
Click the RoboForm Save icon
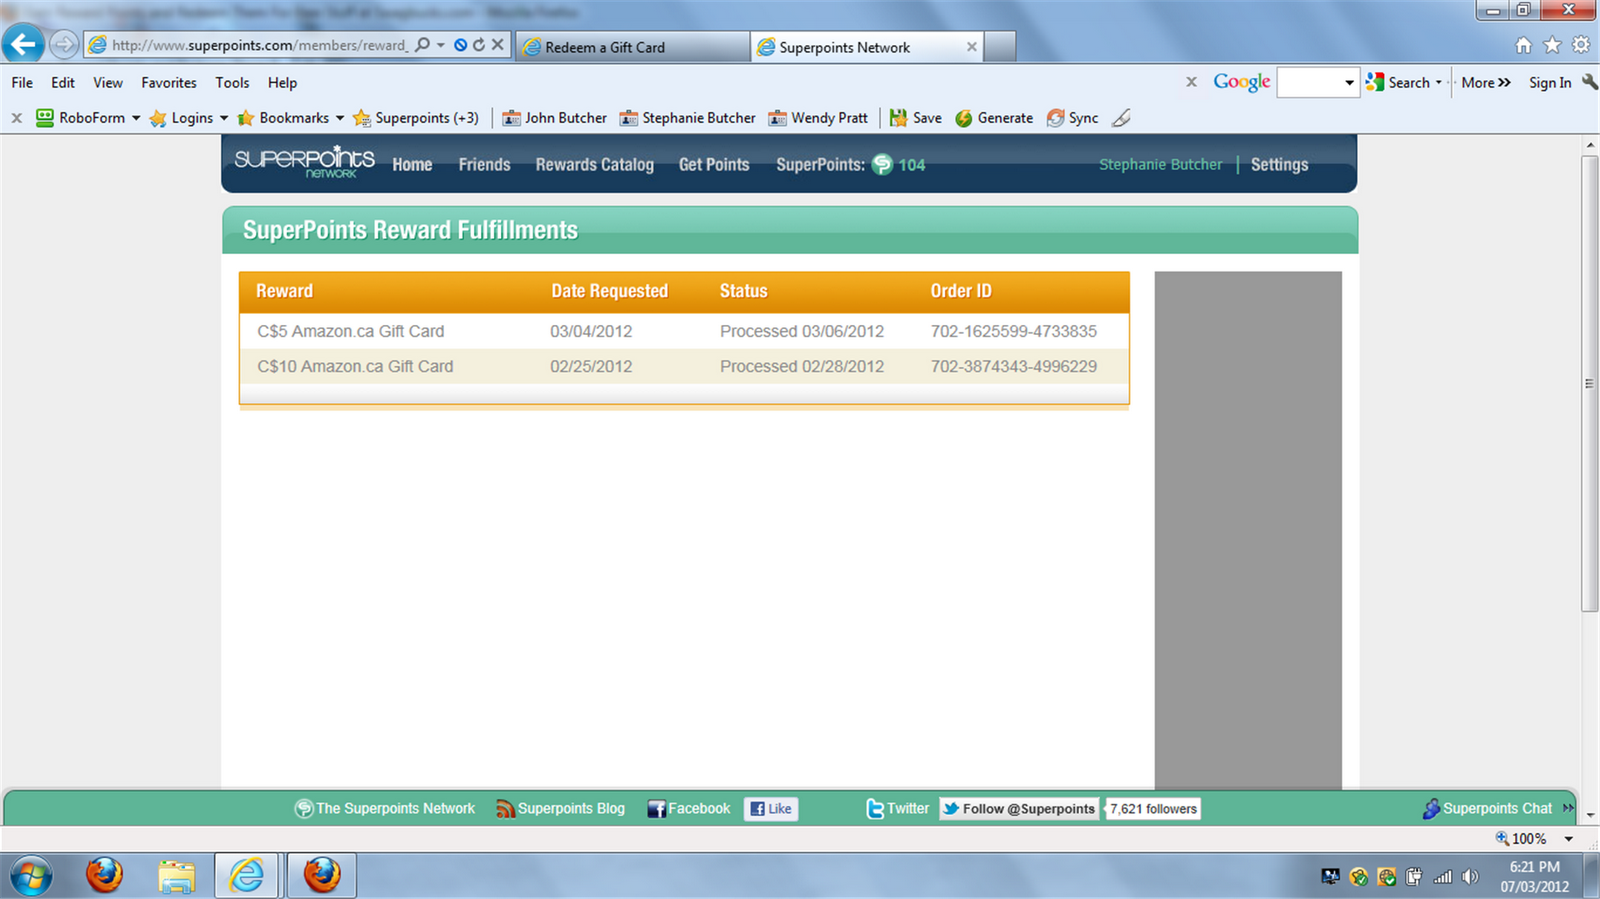[x=898, y=118]
